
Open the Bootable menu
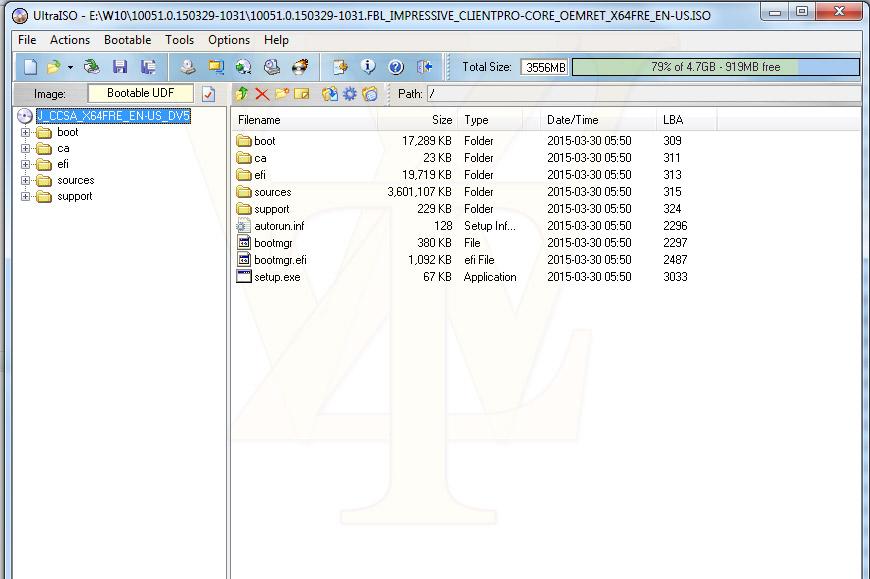point(128,40)
